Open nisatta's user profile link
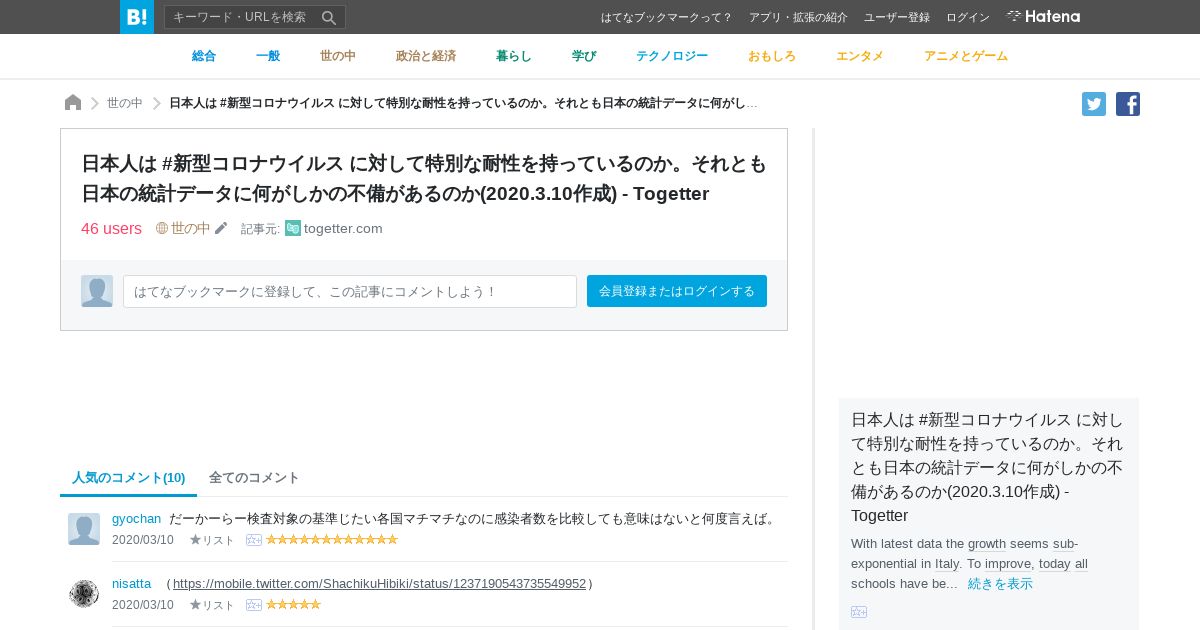The width and height of the screenshot is (1200, 630). pos(131,583)
